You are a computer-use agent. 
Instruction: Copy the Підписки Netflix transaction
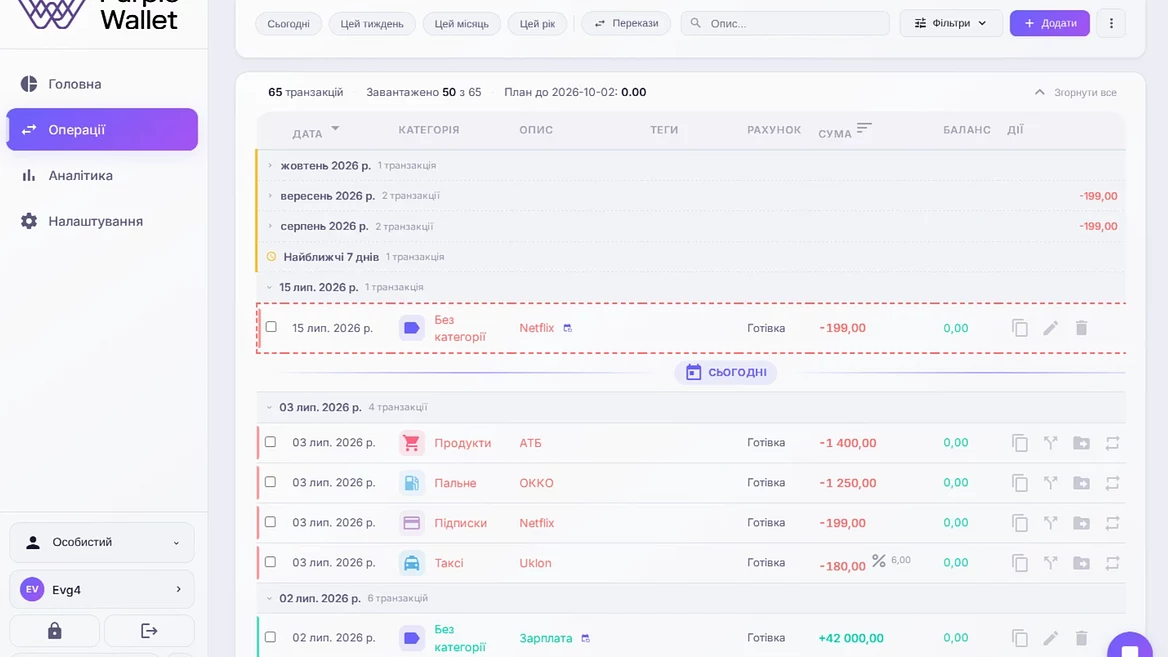click(x=1020, y=523)
